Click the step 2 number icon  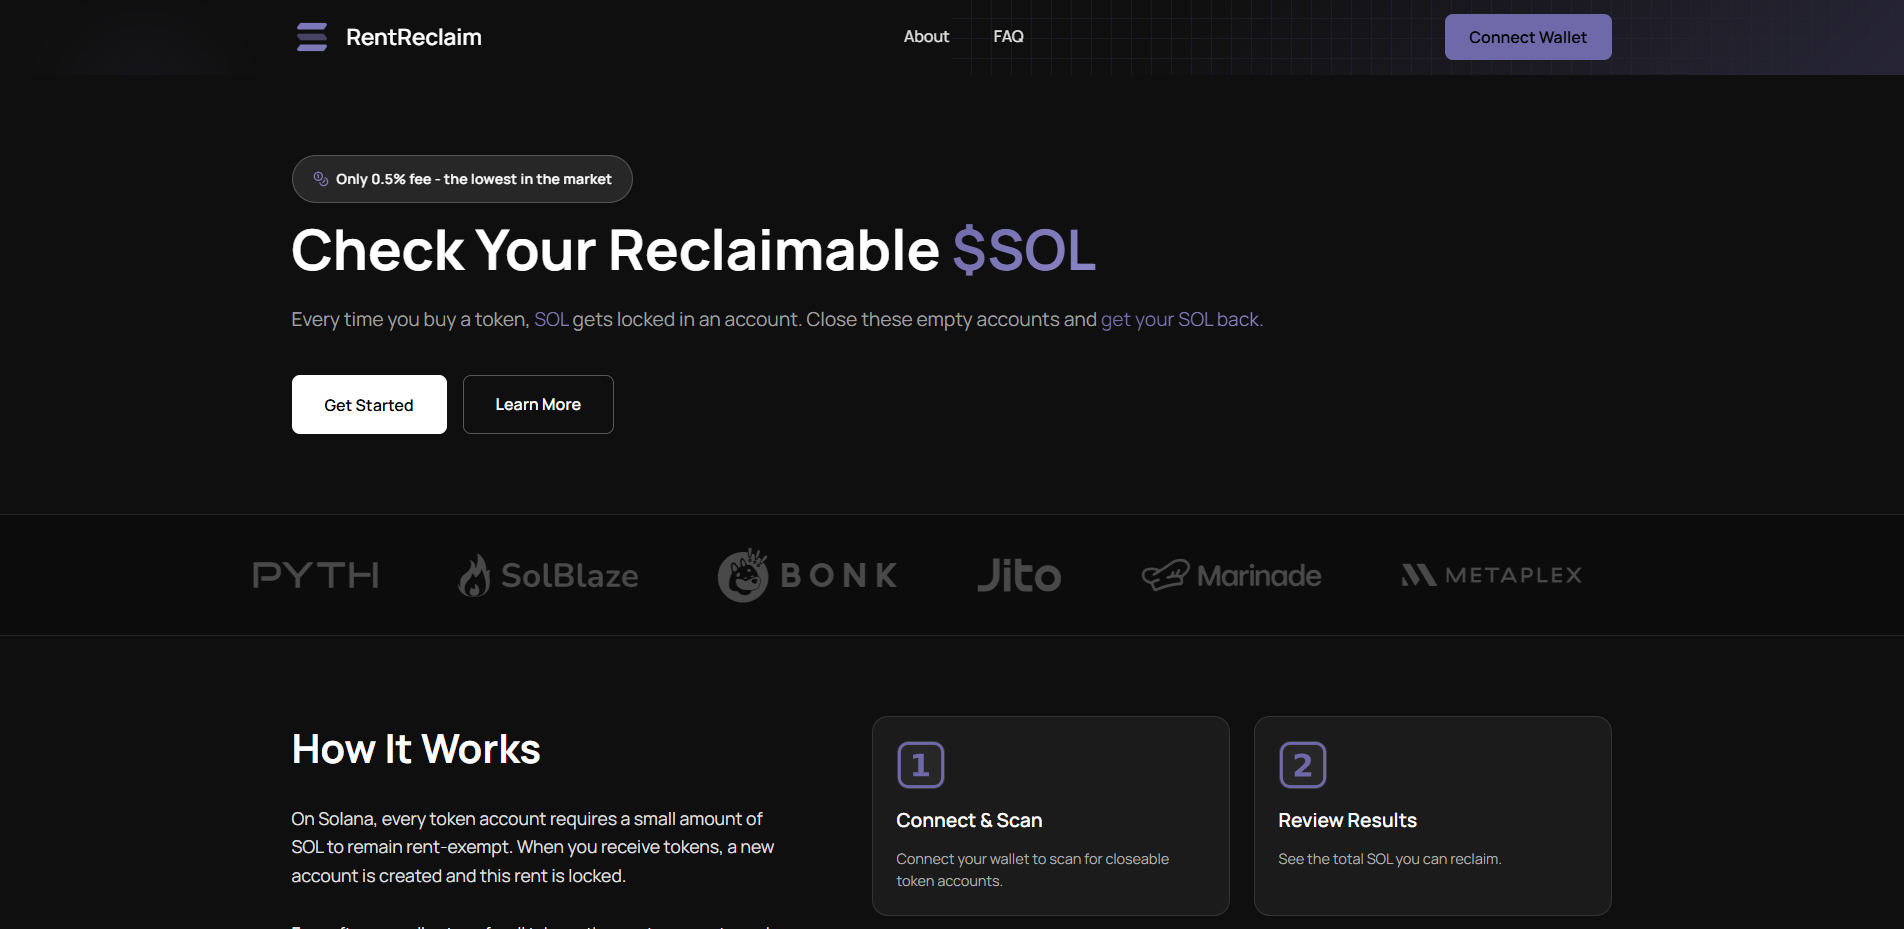[1303, 765]
